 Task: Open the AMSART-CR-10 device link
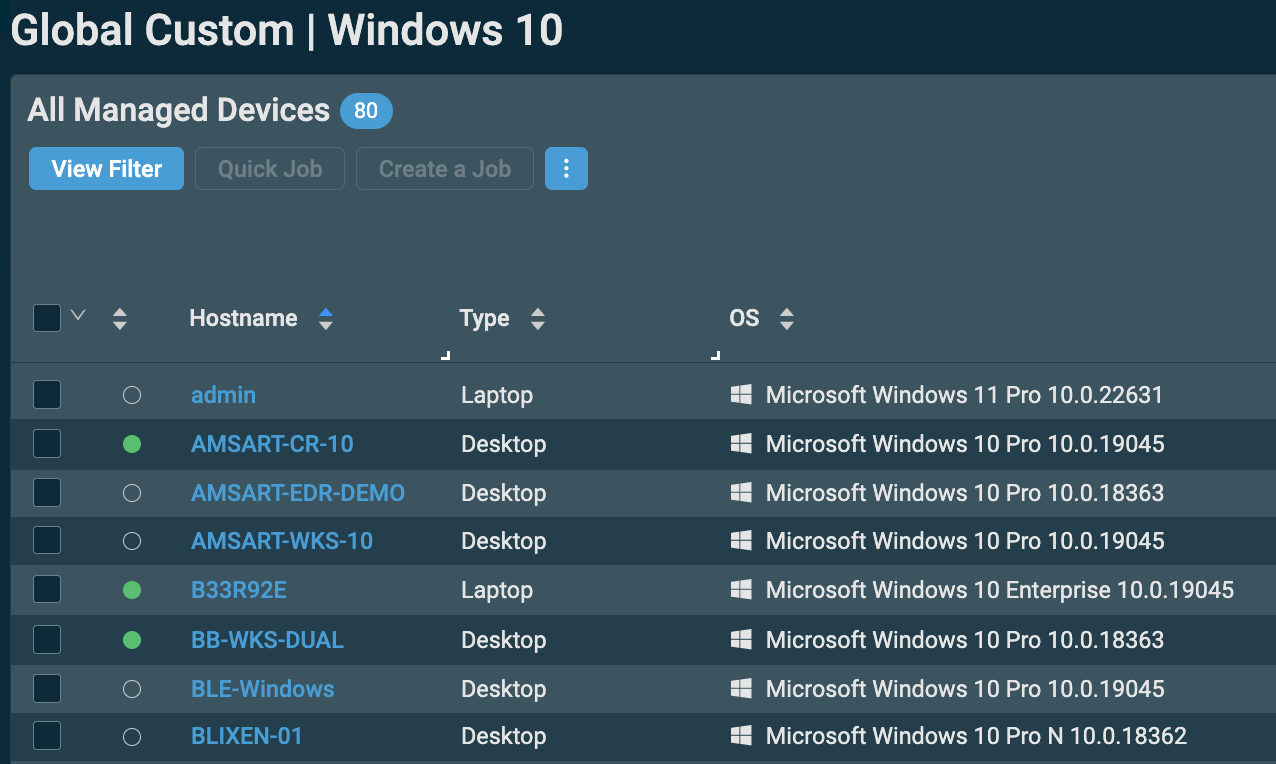click(x=272, y=444)
